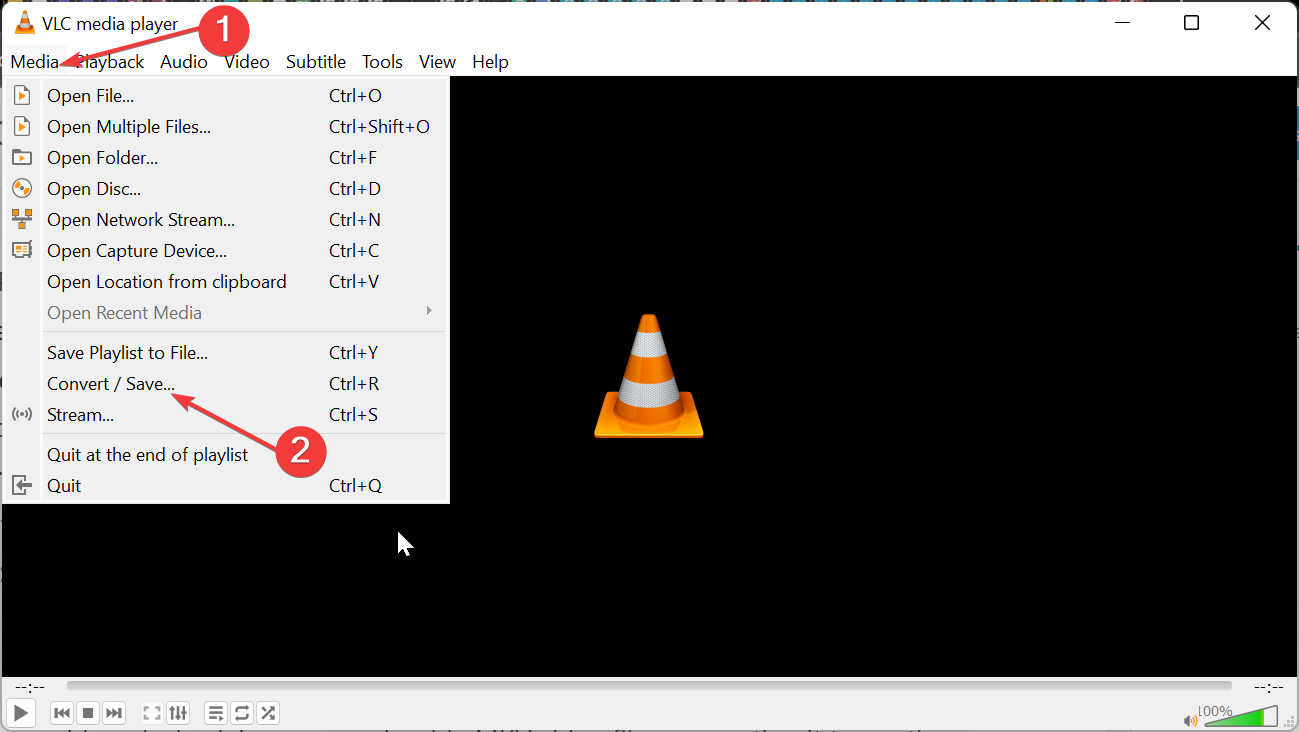Viewport: 1299px width, 732px height.
Task: Open the Playback menu
Action: pyautogui.click(x=111, y=62)
